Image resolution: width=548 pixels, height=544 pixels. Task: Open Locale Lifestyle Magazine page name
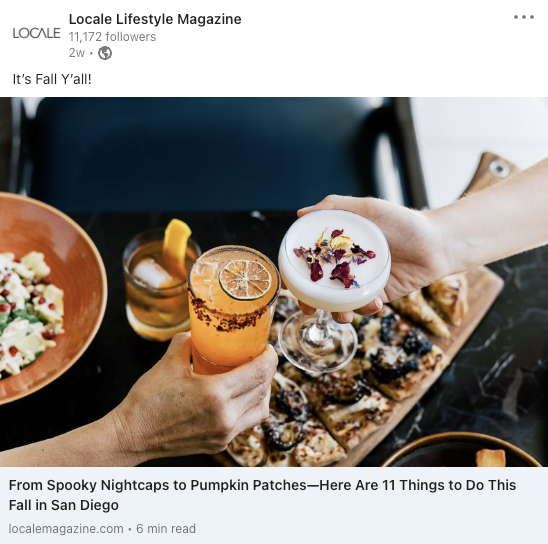pyautogui.click(x=155, y=19)
